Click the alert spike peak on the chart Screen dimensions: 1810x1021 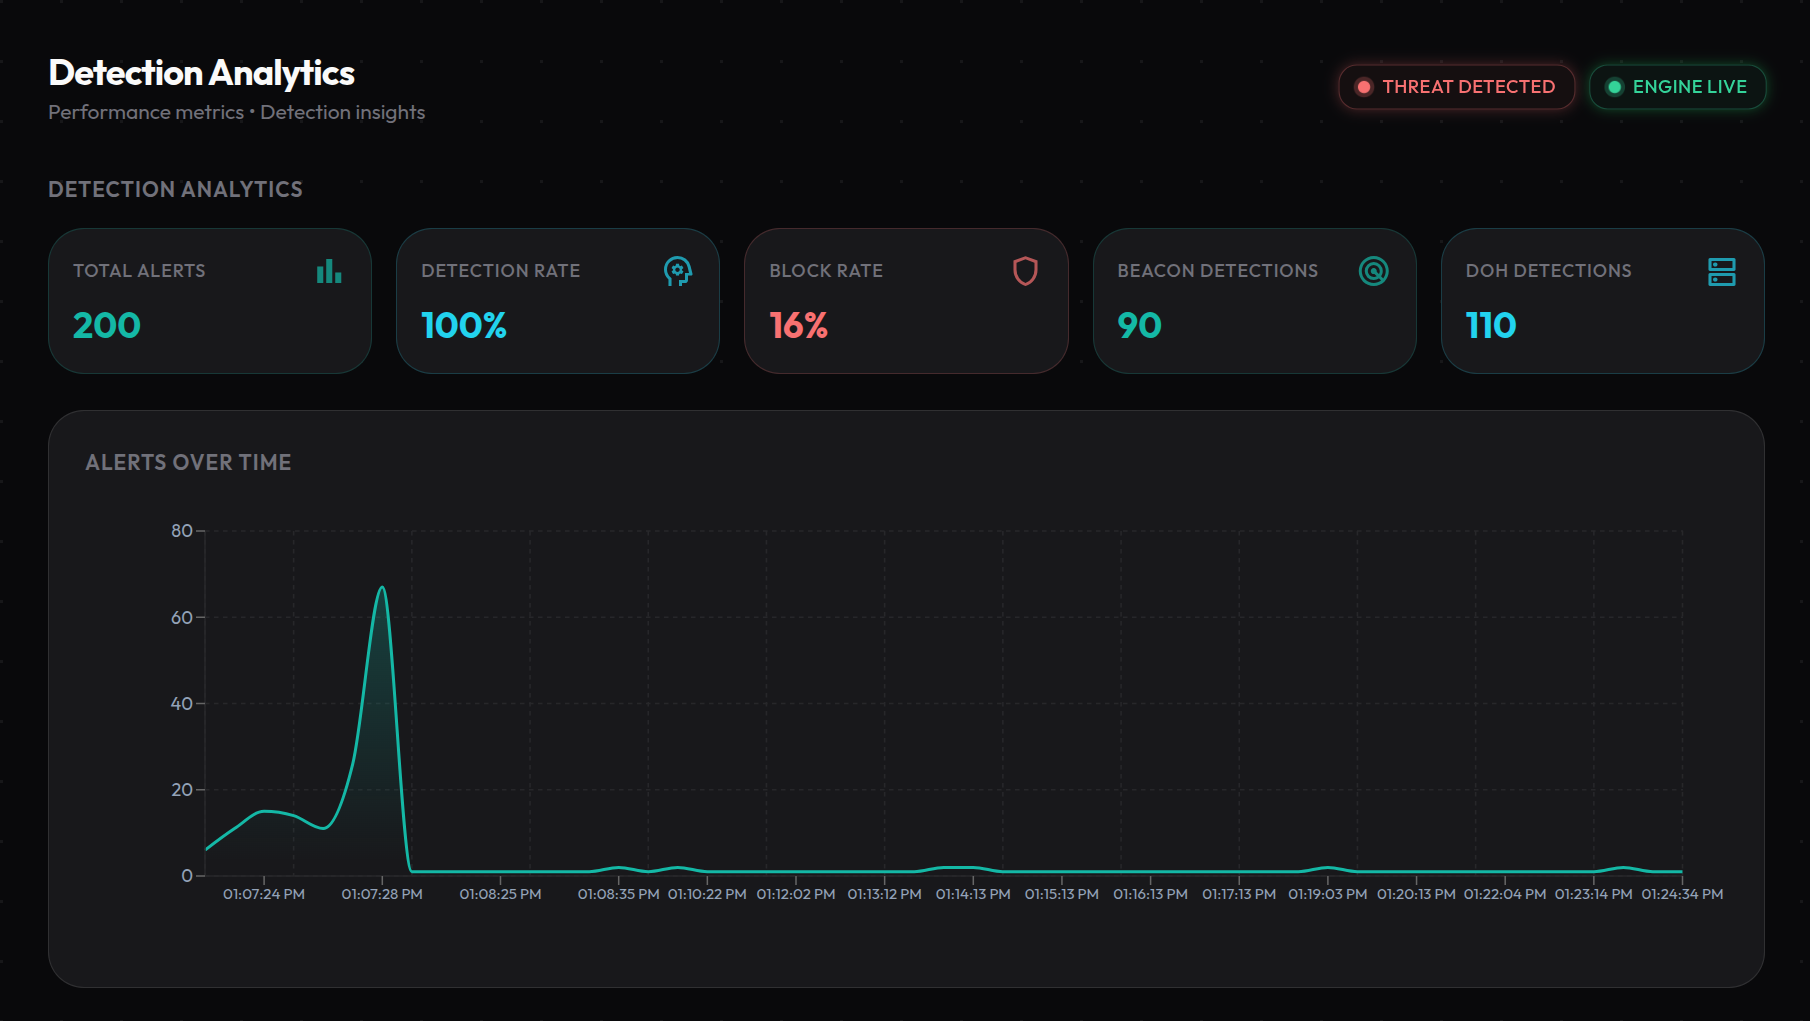(381, 588)
